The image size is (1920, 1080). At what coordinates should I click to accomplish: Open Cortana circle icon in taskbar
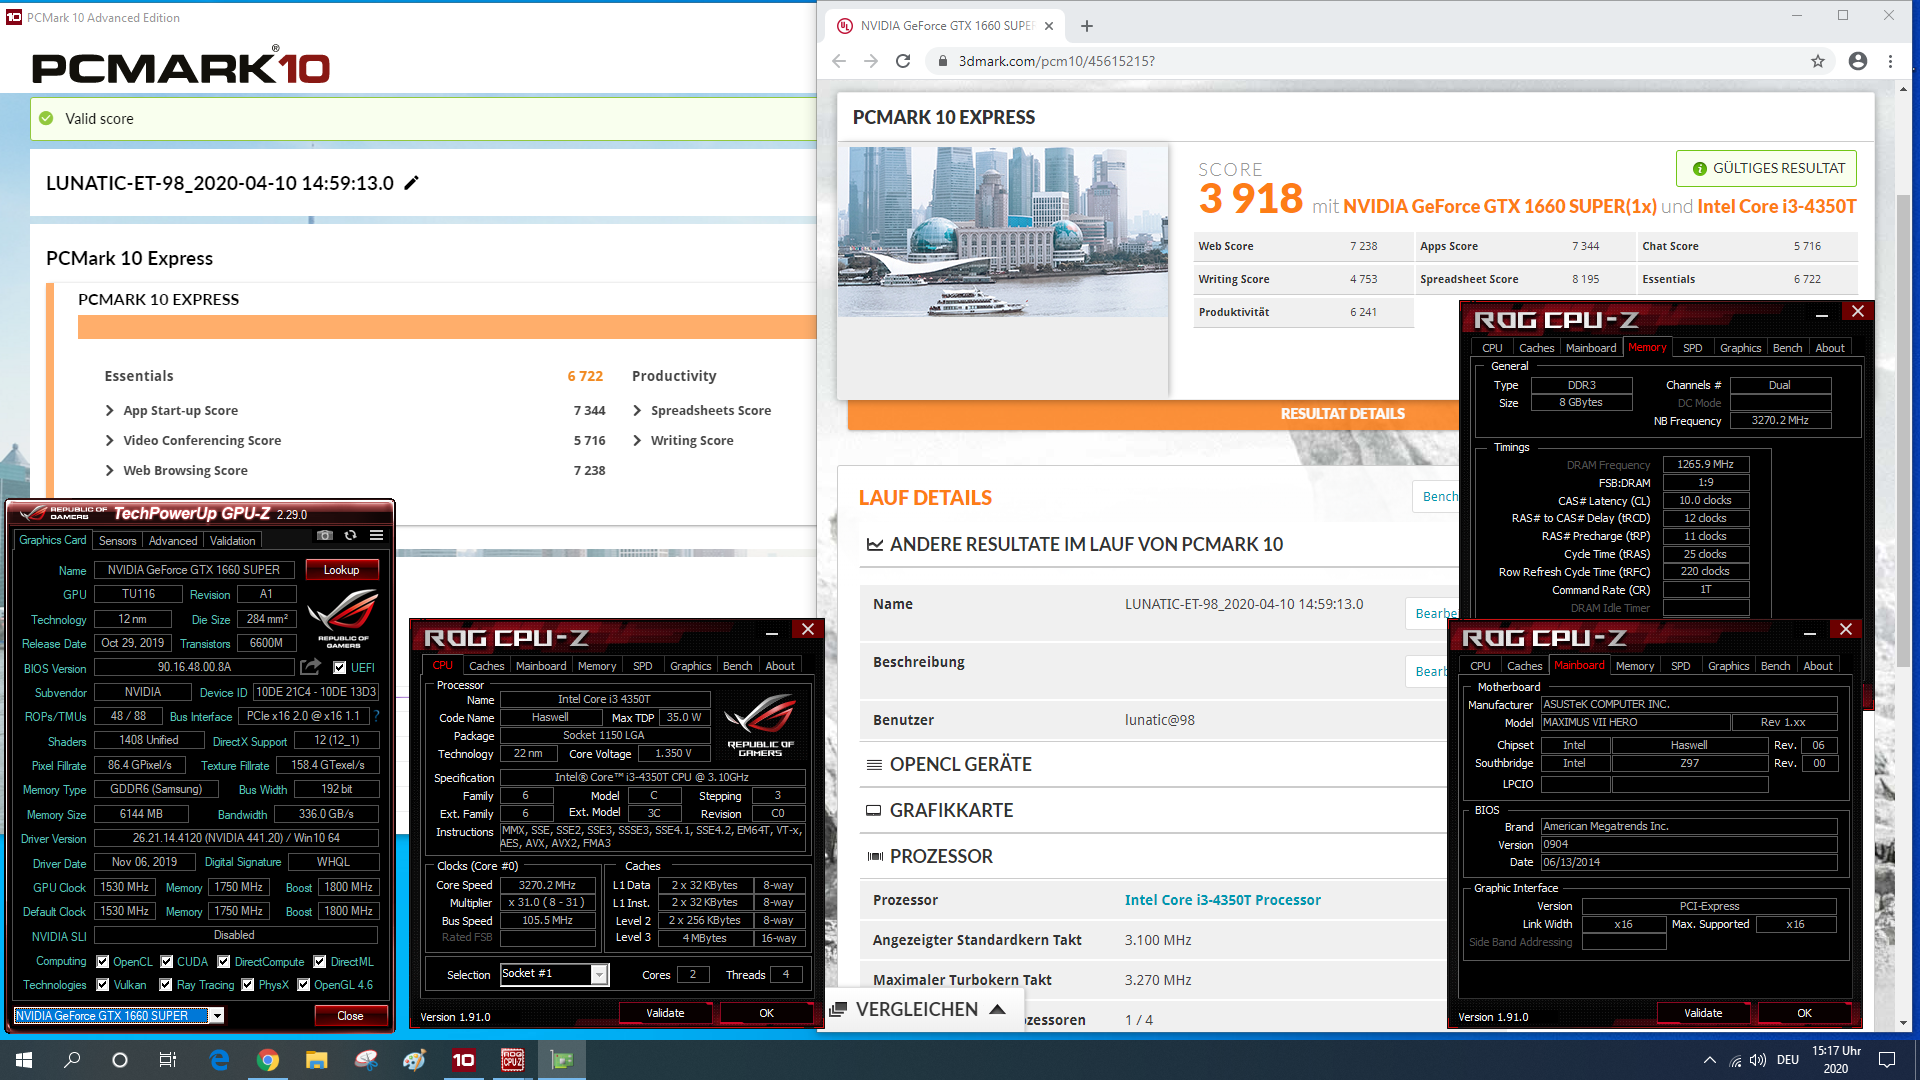pos(120,1060)
